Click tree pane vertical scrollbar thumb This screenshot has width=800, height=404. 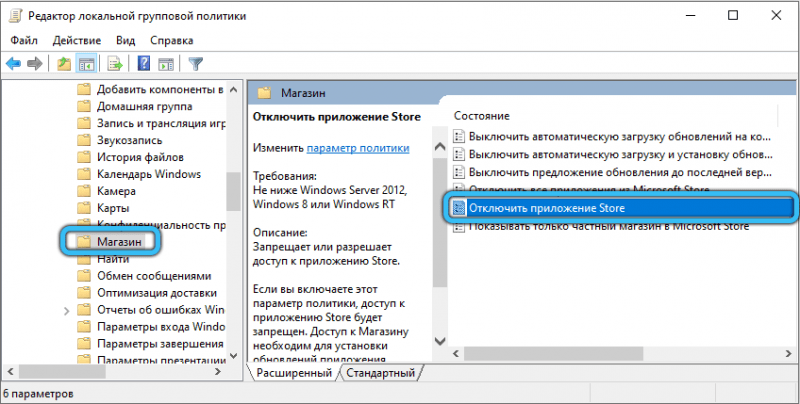(x=234, y=191)
